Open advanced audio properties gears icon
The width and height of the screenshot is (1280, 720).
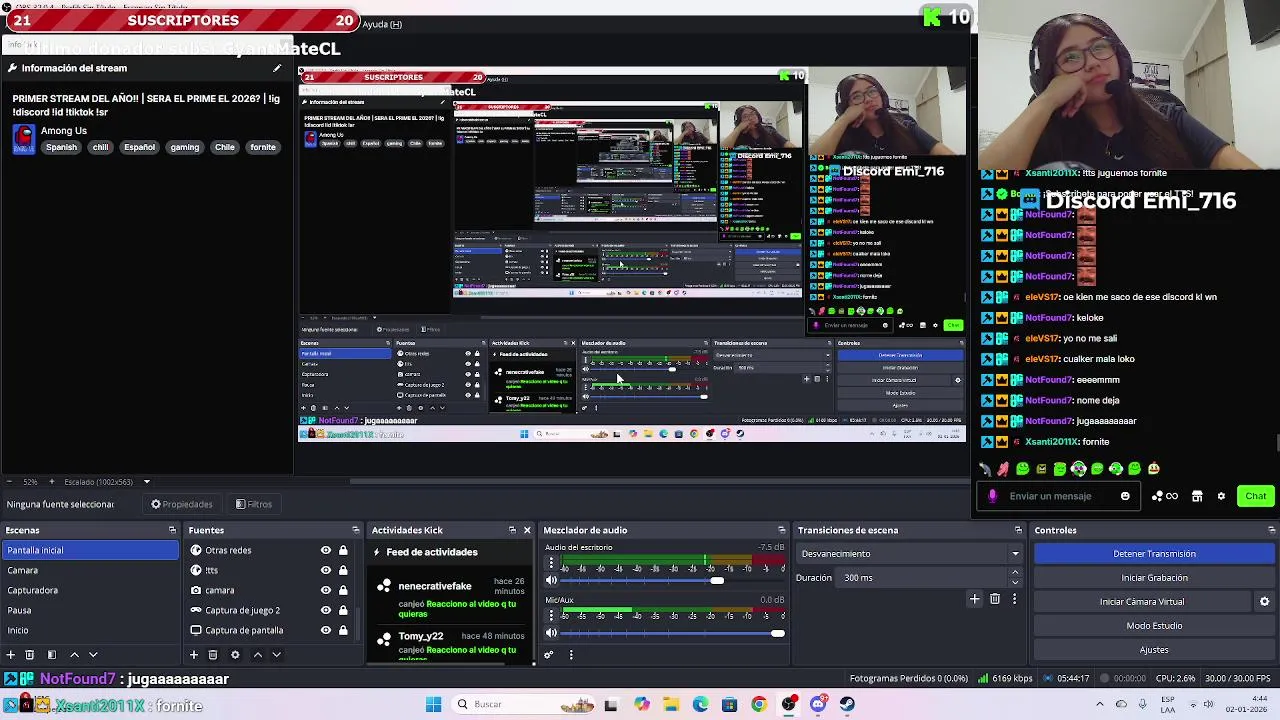tap(549, 655)
